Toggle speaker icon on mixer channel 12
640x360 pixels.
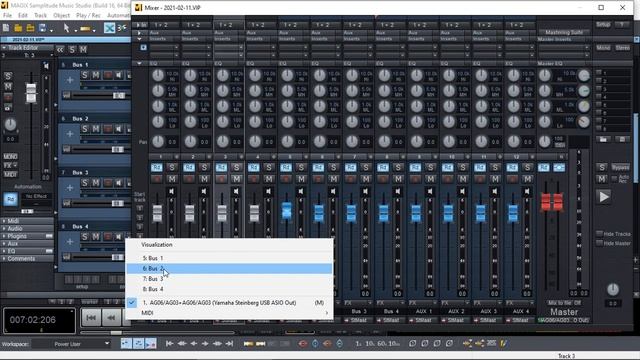coord(527,191)
